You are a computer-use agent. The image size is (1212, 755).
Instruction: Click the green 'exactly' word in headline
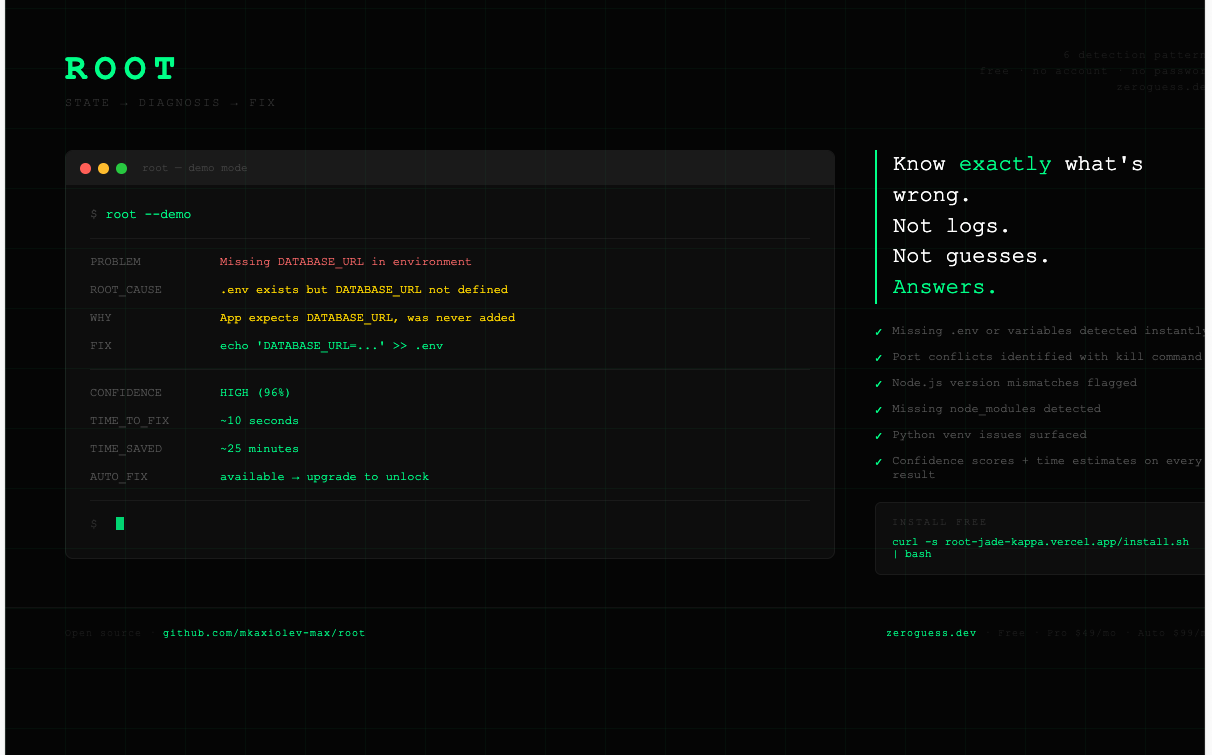coord(1005,164)
